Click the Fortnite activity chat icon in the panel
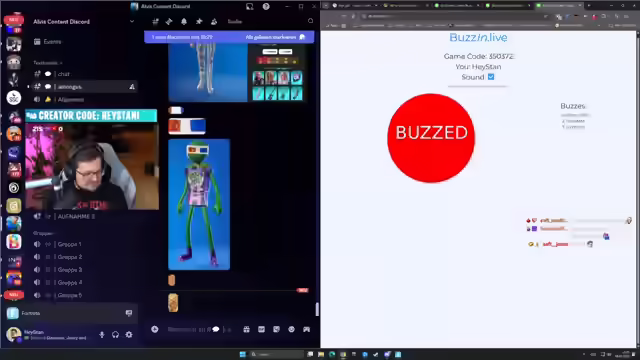The width and height of the screenshot is (640, 360). (129, 313)
